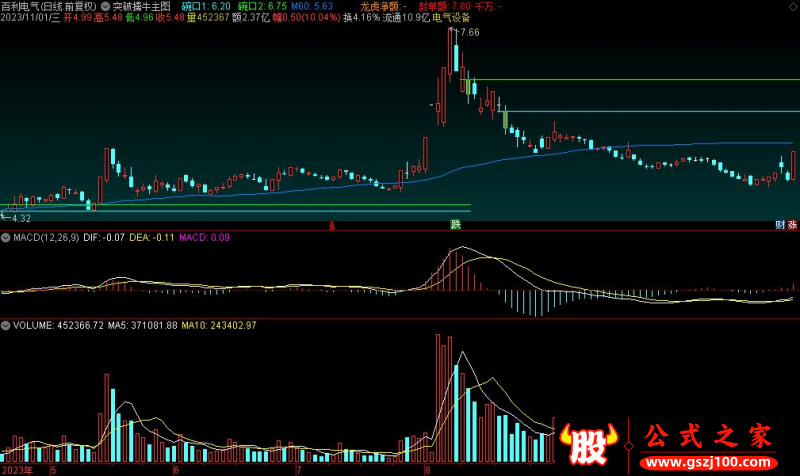Open the dropdown beside 百利电气 stock title
Image resolution: width=800 pixels, height=476 pixels.
106,6
